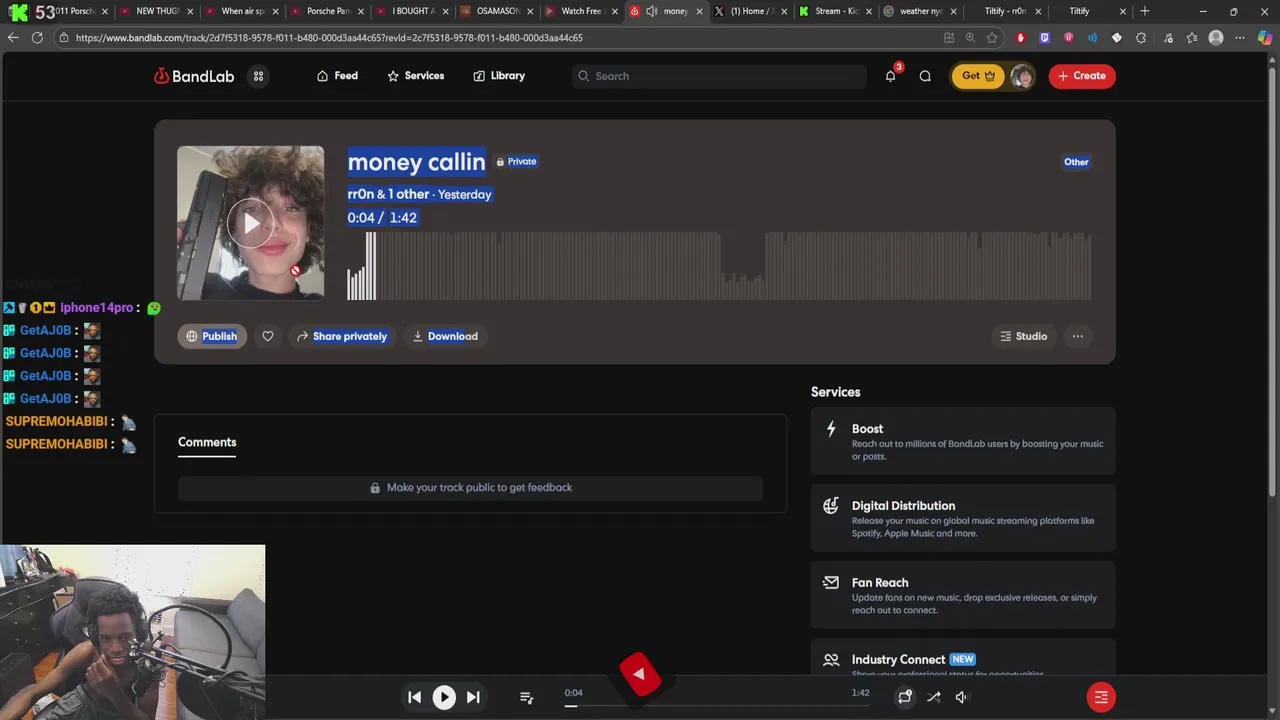1280x720 pixels.
Task: Open the browser profile avatar icon
Action: tap(1216, 37)
